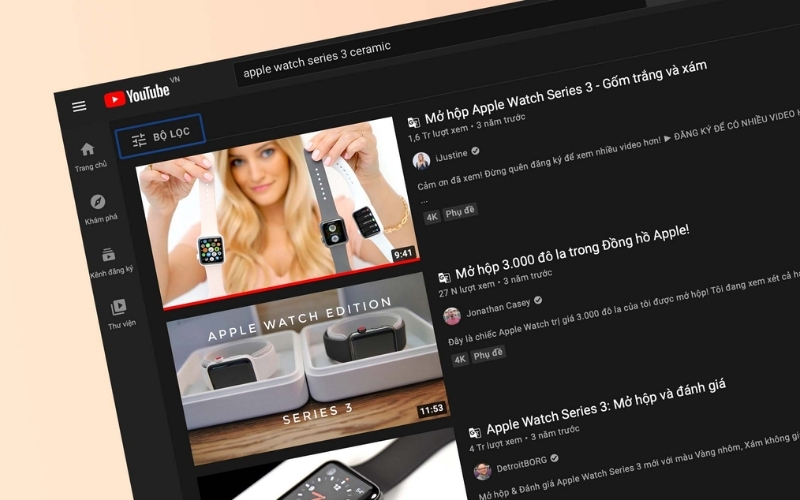The width and height of the screenshot is (800, 500).
Task: Open Khám phá explore icon
Action: pos(98,202)
